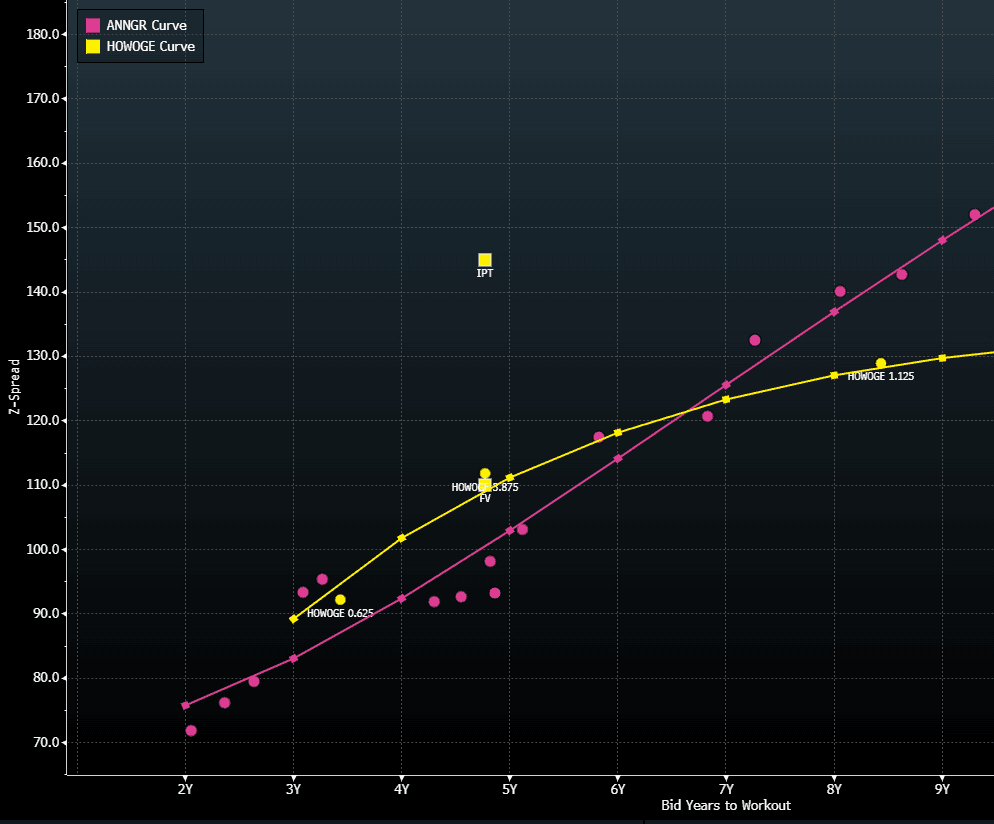Select the lowest pink dot near 2Y

point(191,731)
